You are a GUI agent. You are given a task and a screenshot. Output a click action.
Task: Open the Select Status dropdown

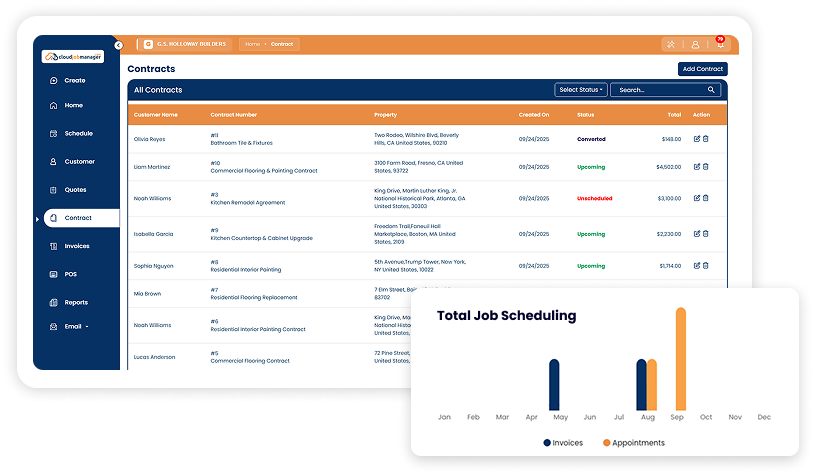coord(580,90)
